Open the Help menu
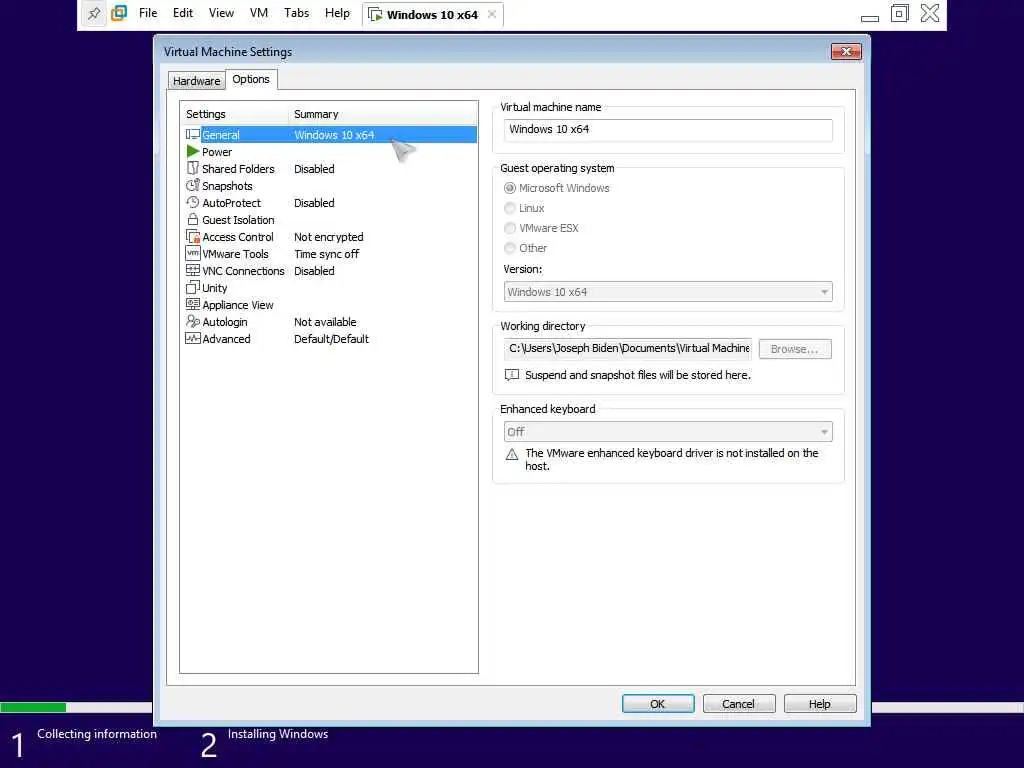This screenshot has width=1024, height=768. [338, 13]
